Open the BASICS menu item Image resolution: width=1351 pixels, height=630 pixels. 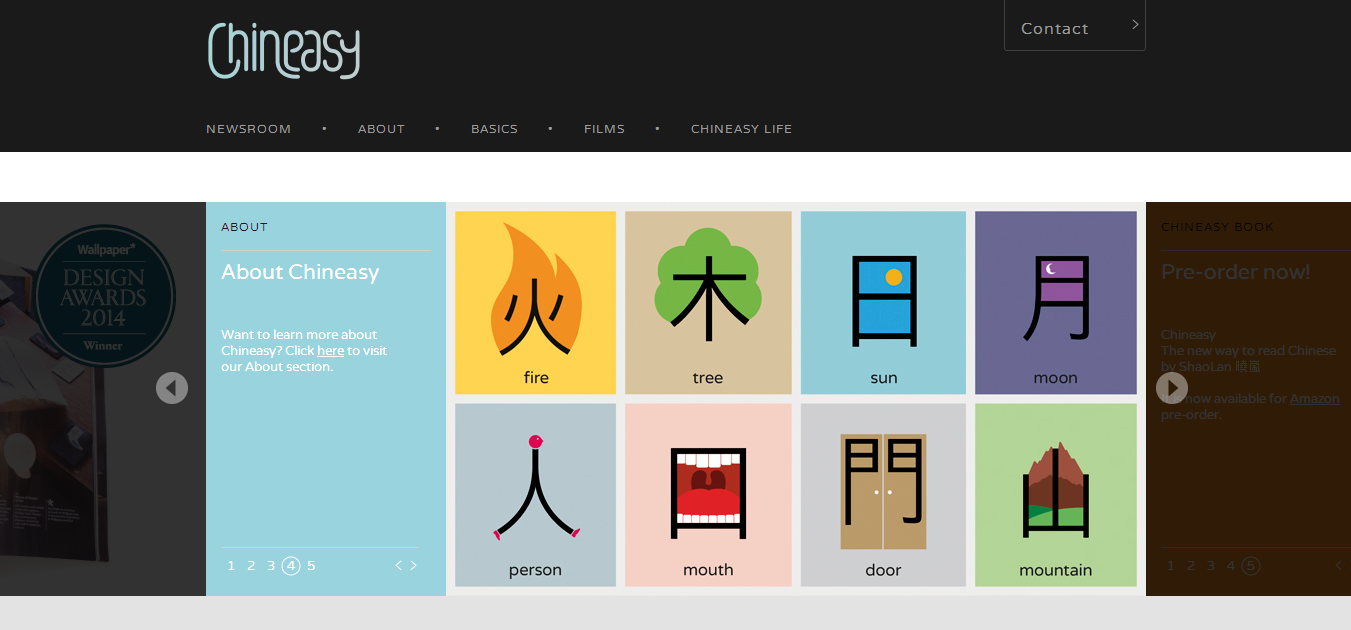(x=494, y=129)
